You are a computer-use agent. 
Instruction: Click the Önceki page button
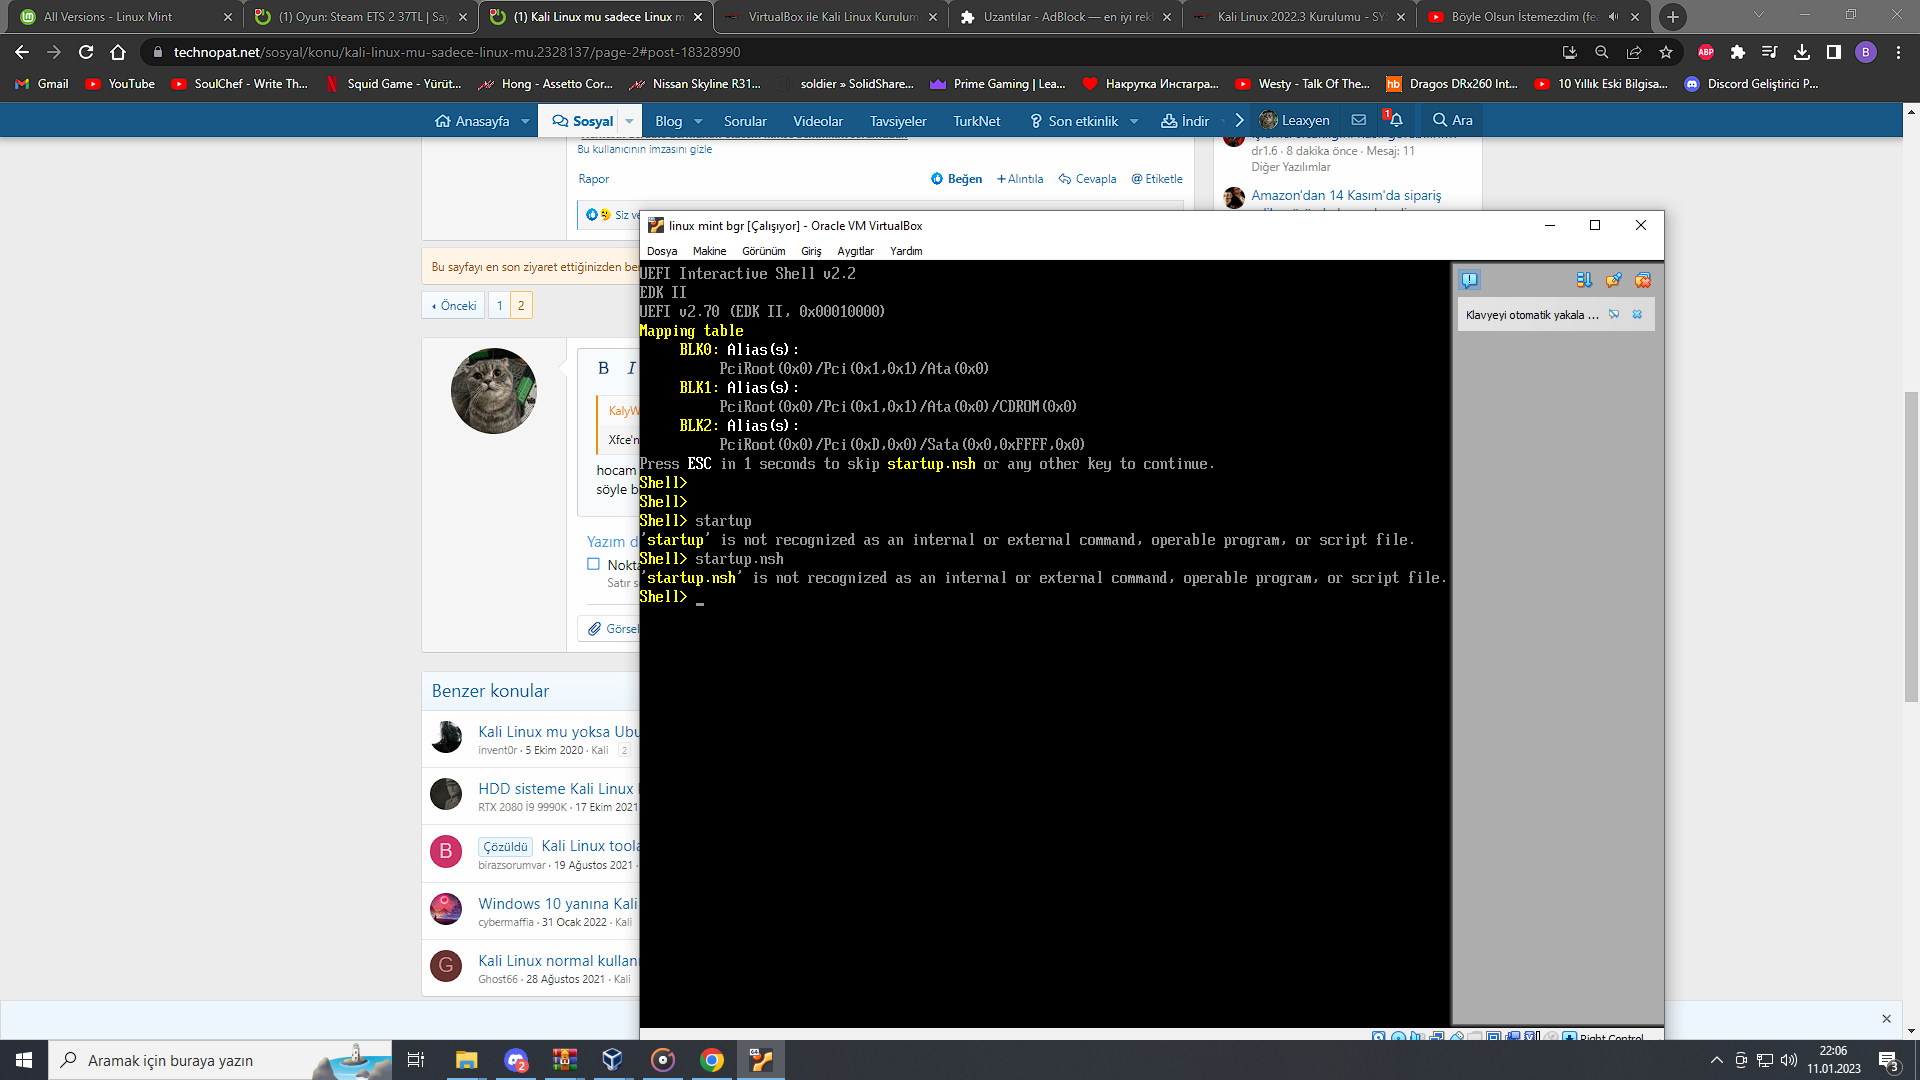[x=454, y=306]
